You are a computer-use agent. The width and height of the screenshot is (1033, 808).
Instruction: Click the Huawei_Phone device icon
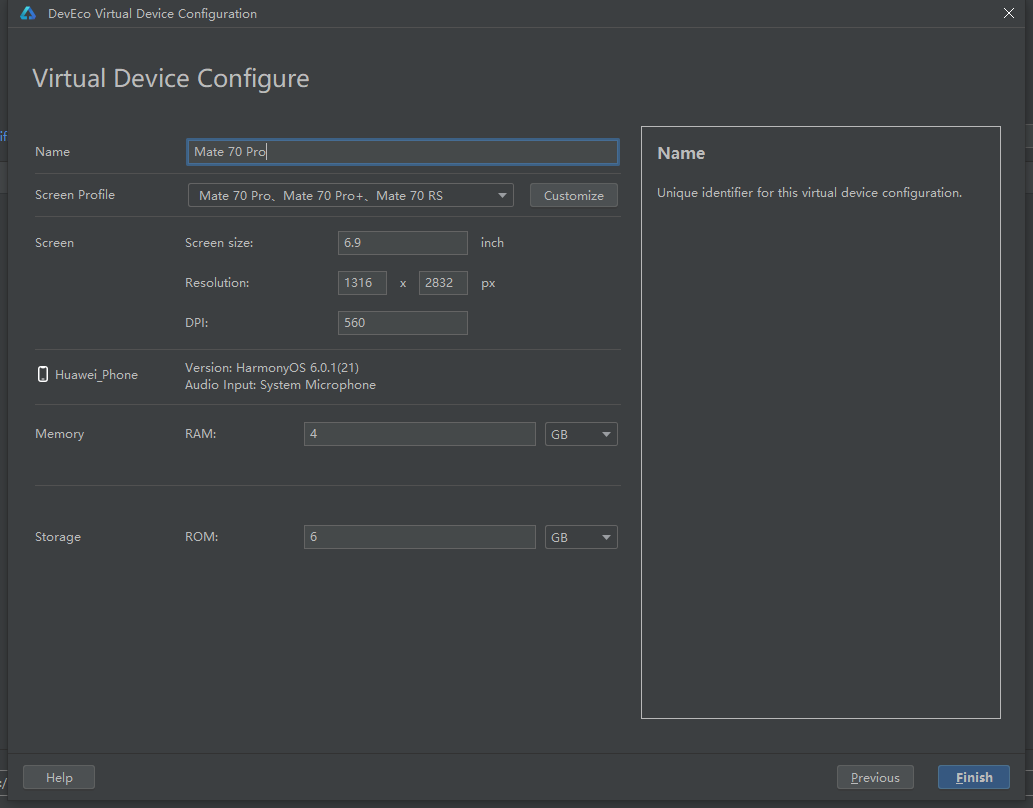pyautogui.click(x=43, y=374)
